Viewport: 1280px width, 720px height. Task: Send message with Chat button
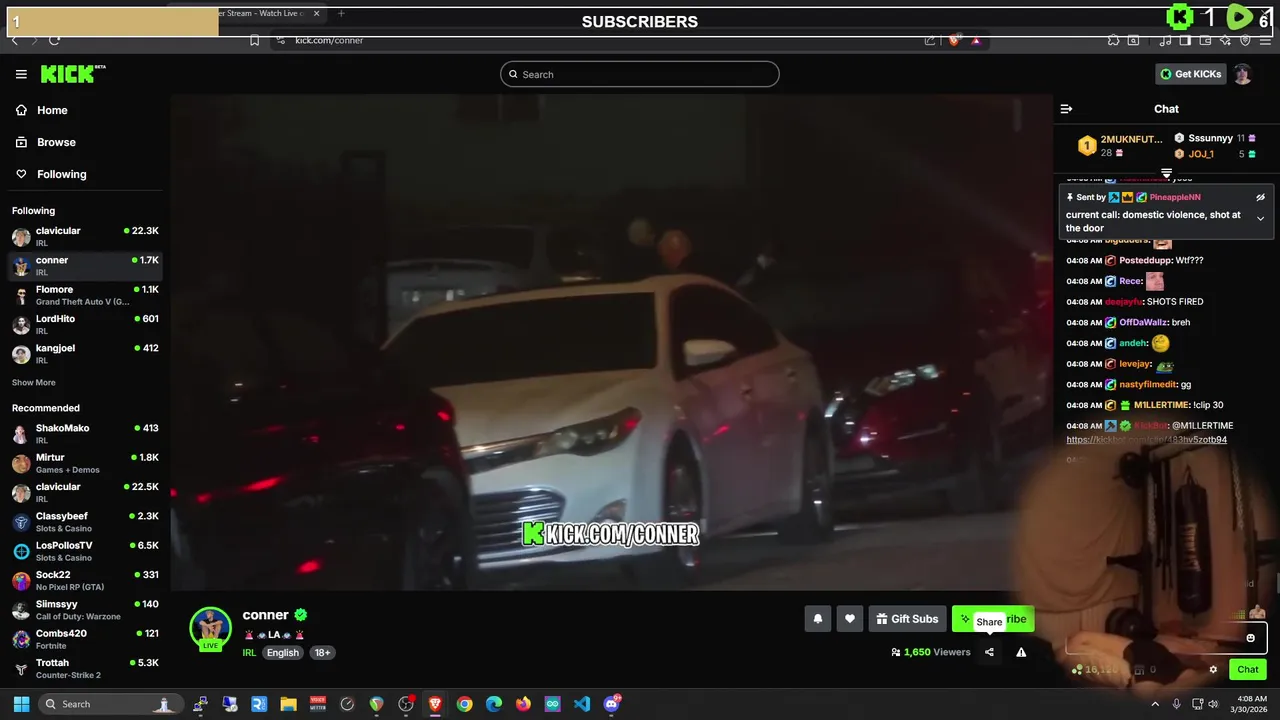coord(1248,670)
